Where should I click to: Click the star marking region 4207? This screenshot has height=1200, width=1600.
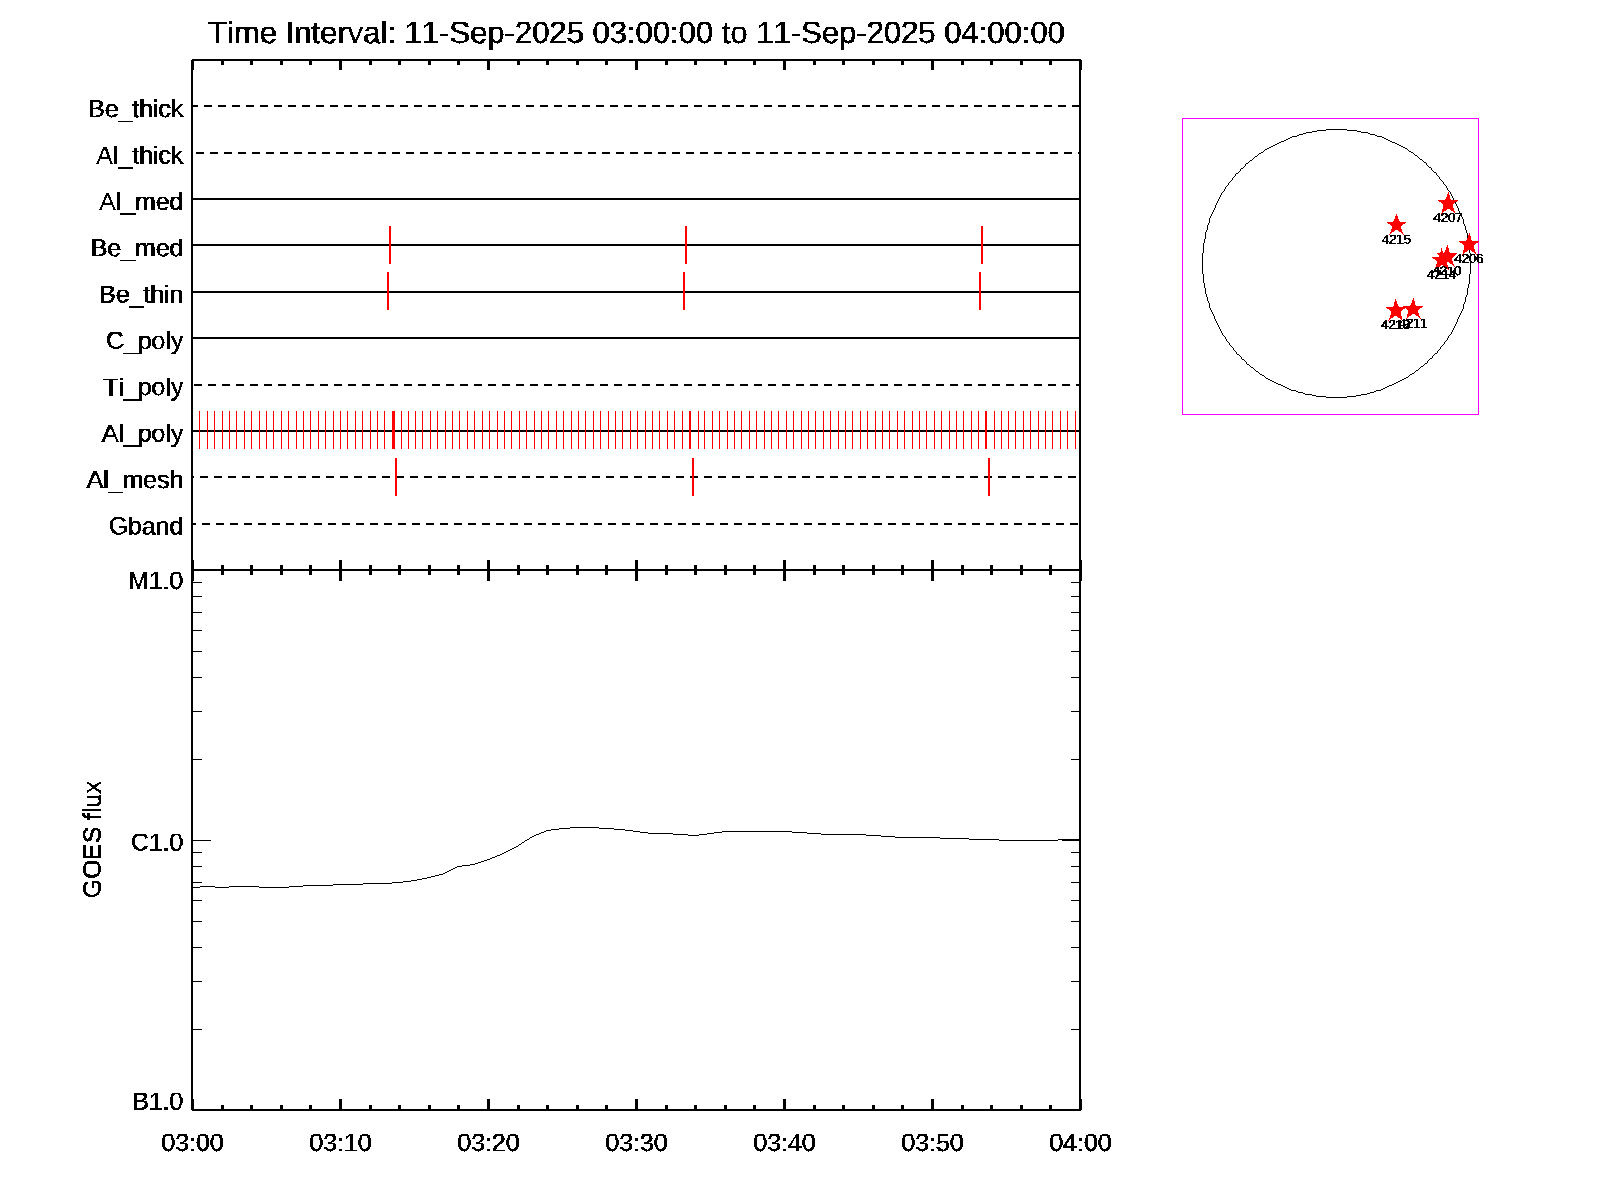point(1447,204)
